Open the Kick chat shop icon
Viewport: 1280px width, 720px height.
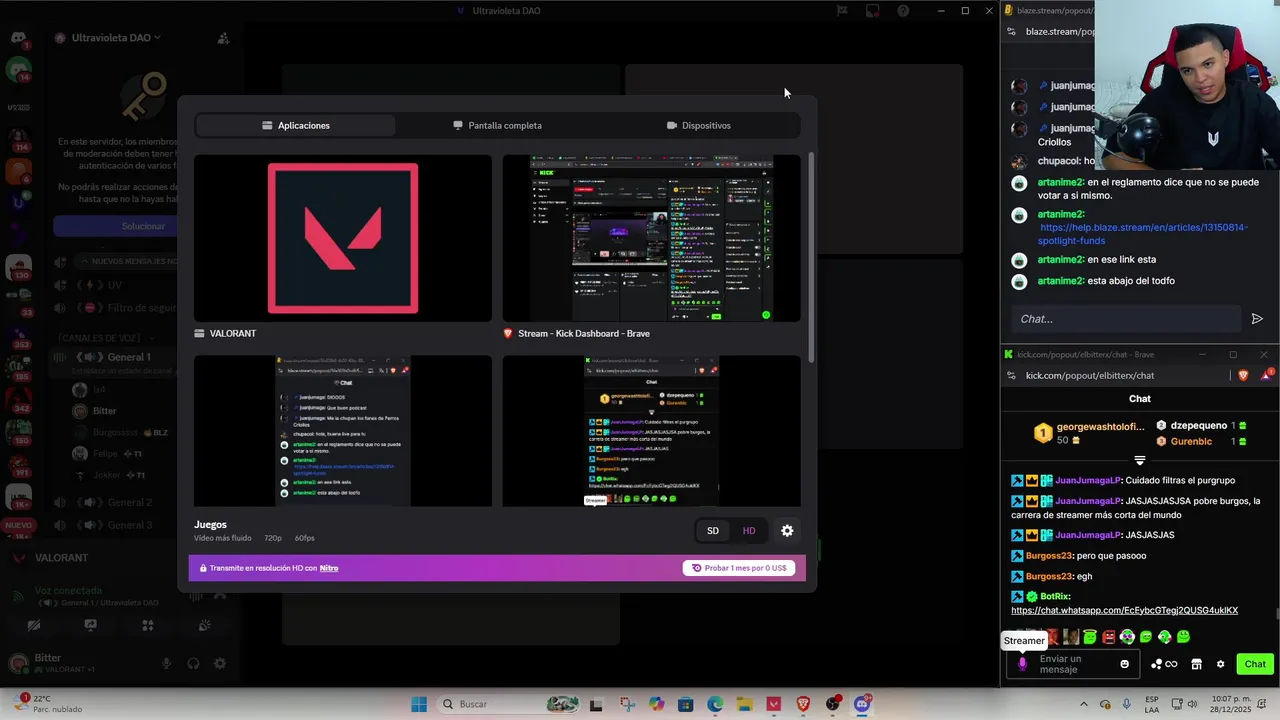pos(1196,664)
